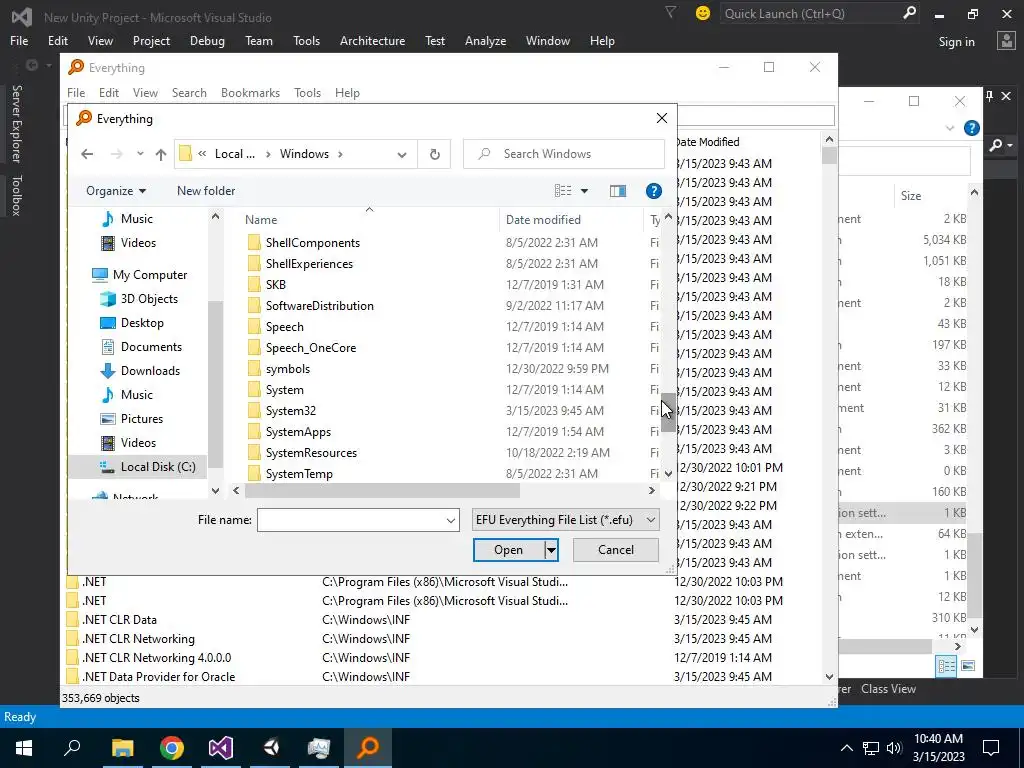Click Sign in link in Visual Studio
The width and height of the screenshot is (1024, 768).
956,42
